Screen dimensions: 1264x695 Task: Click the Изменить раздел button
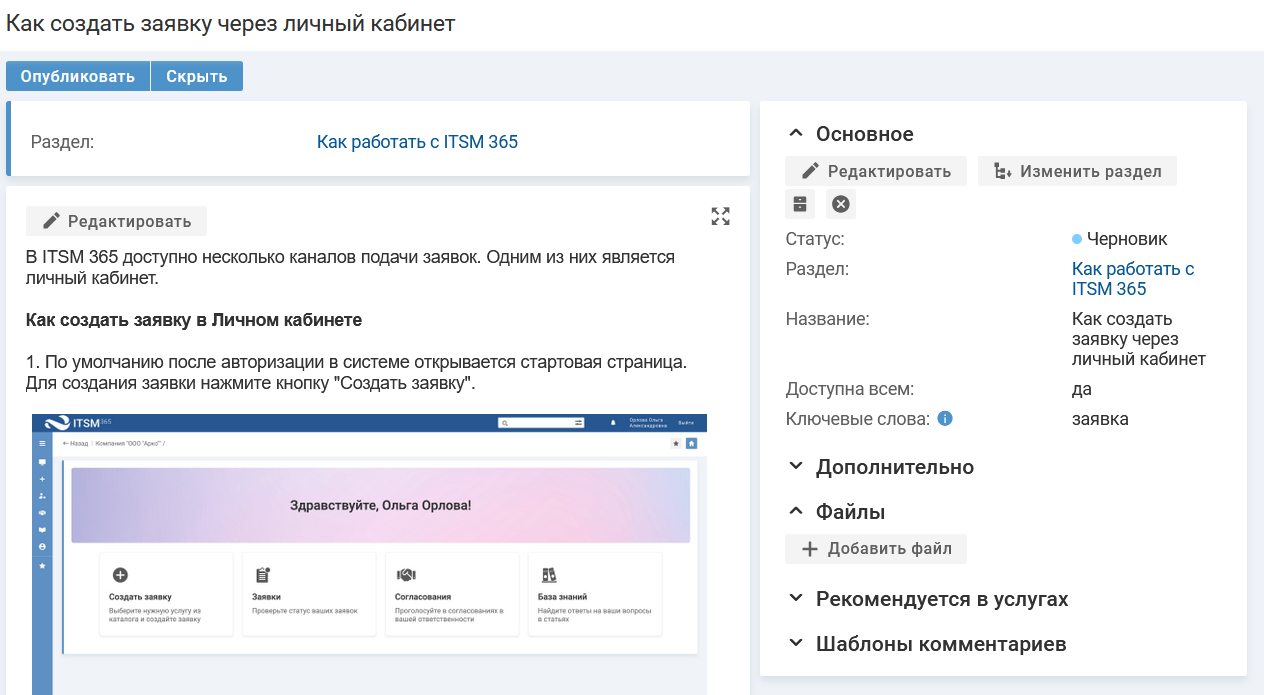click(1077, 171)
